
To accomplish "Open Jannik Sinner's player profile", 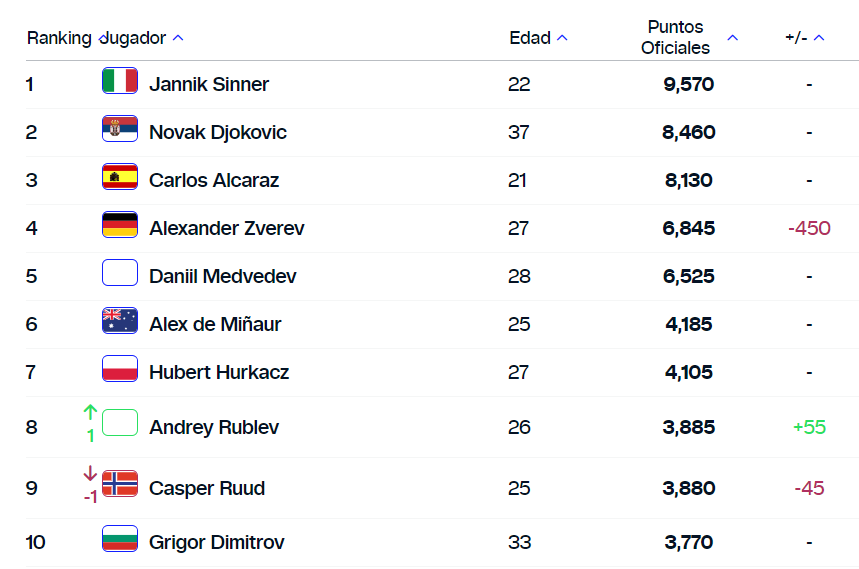I will pos(209,84).
